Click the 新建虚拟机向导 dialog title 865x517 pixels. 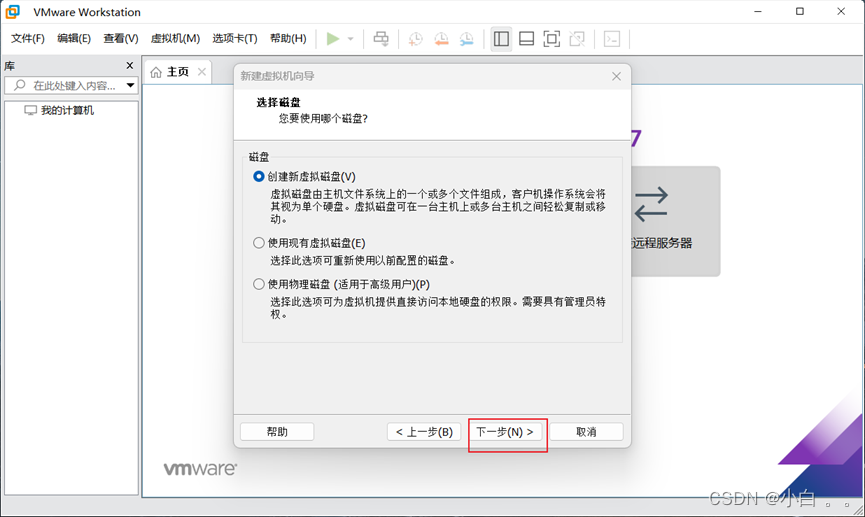click(x=277, y=76)
